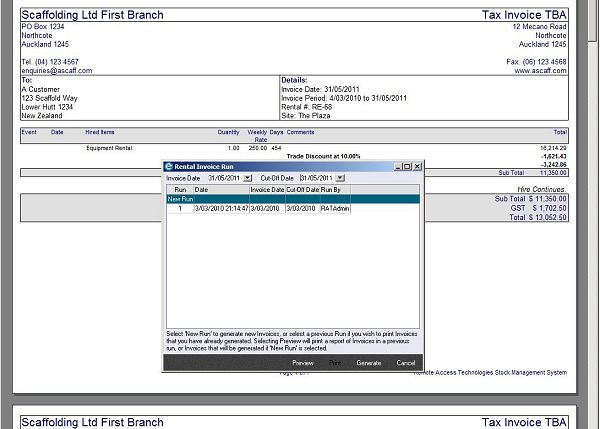
Task: Maximize the Rental Invoice Run dialog
Action: click(x=407, y=166)
